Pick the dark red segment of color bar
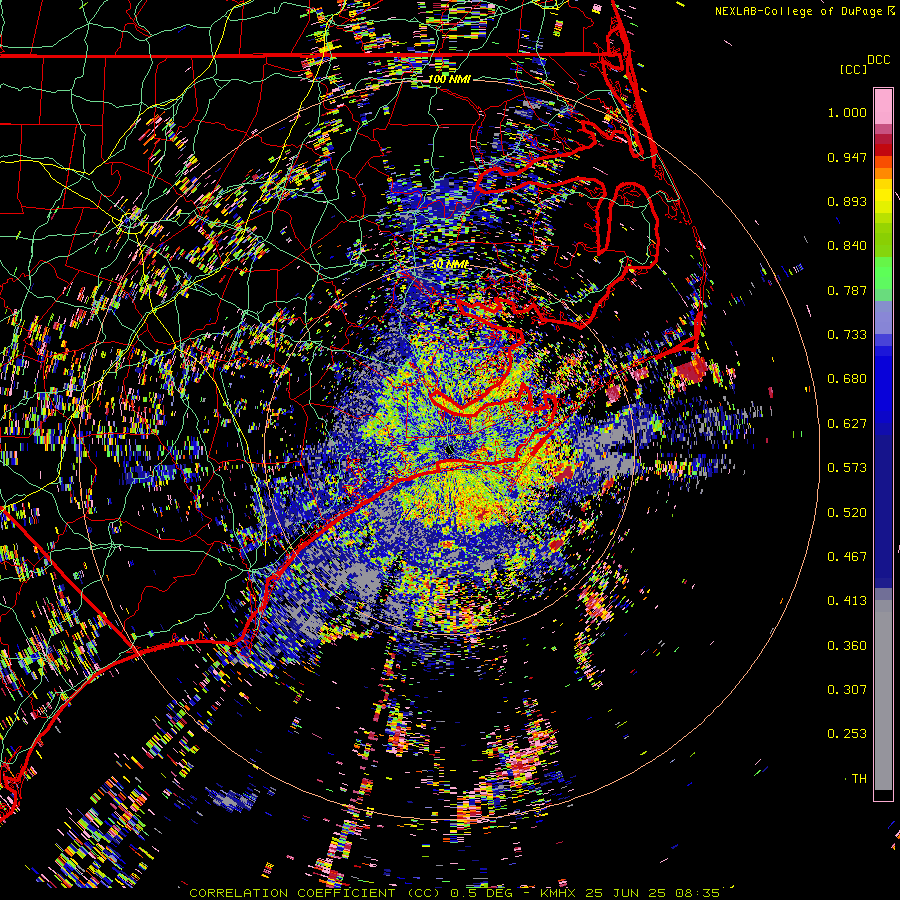This screenshot has width=900, height=900. click(883, 139)
